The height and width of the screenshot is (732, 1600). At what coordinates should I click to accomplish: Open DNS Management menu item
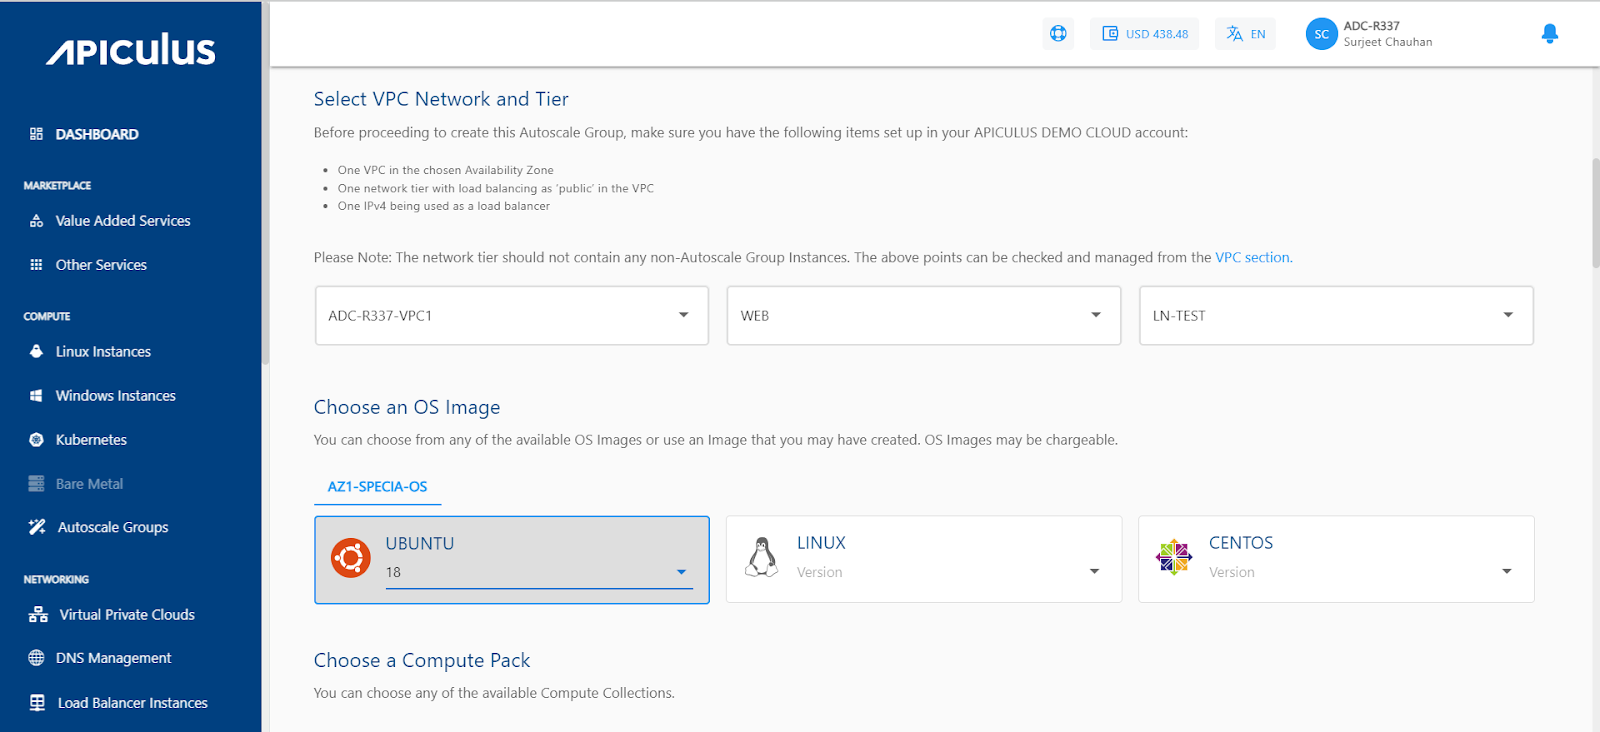click(x=114, y=658)
